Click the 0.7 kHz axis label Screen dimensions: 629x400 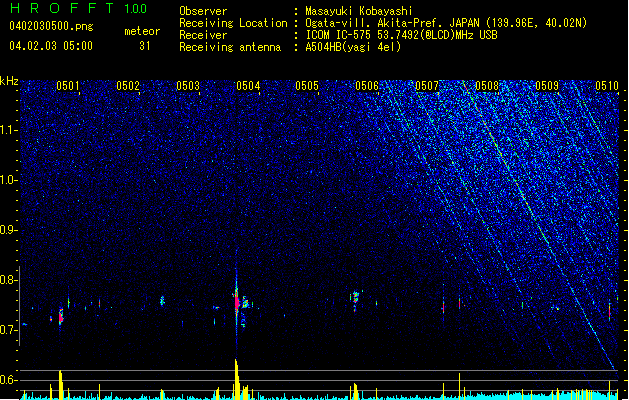9,330
